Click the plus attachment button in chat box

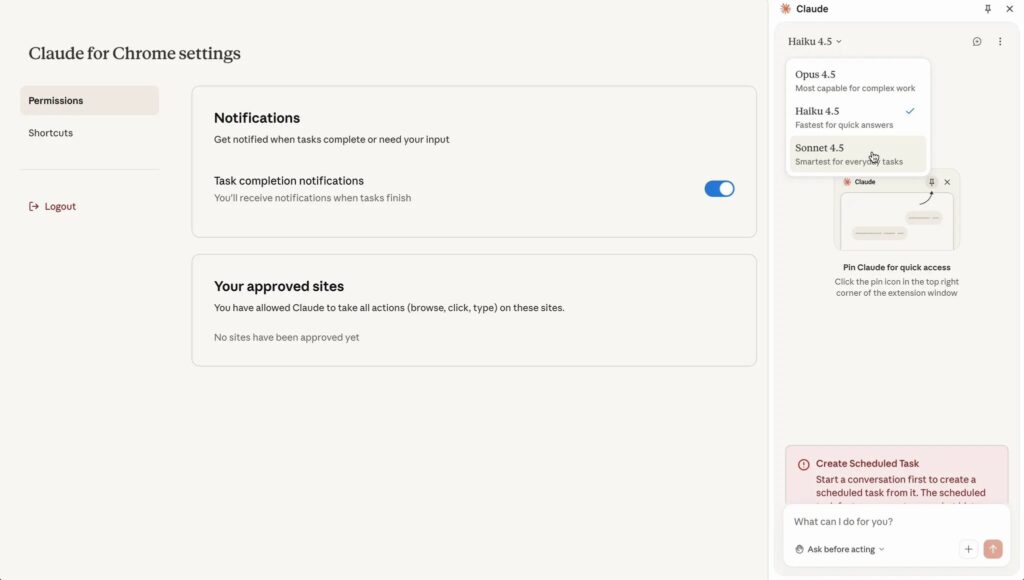coord(968,549)
